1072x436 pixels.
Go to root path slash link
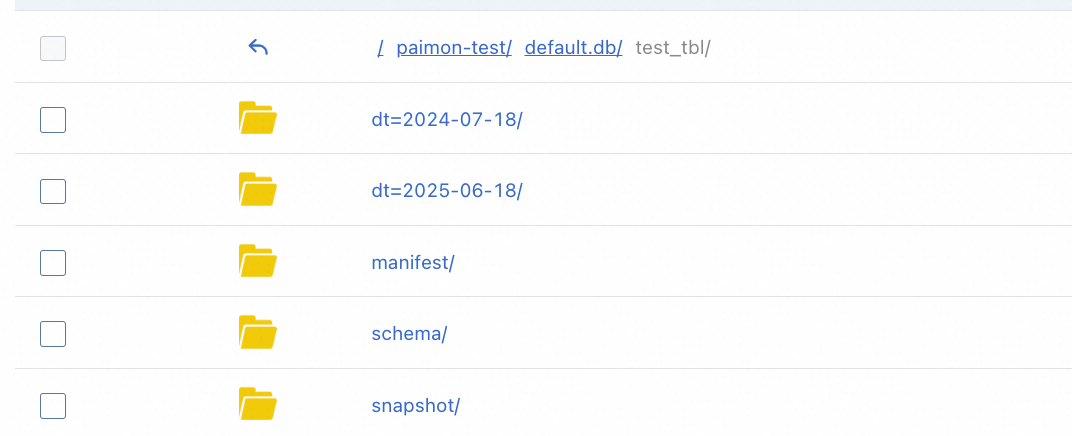381,48
